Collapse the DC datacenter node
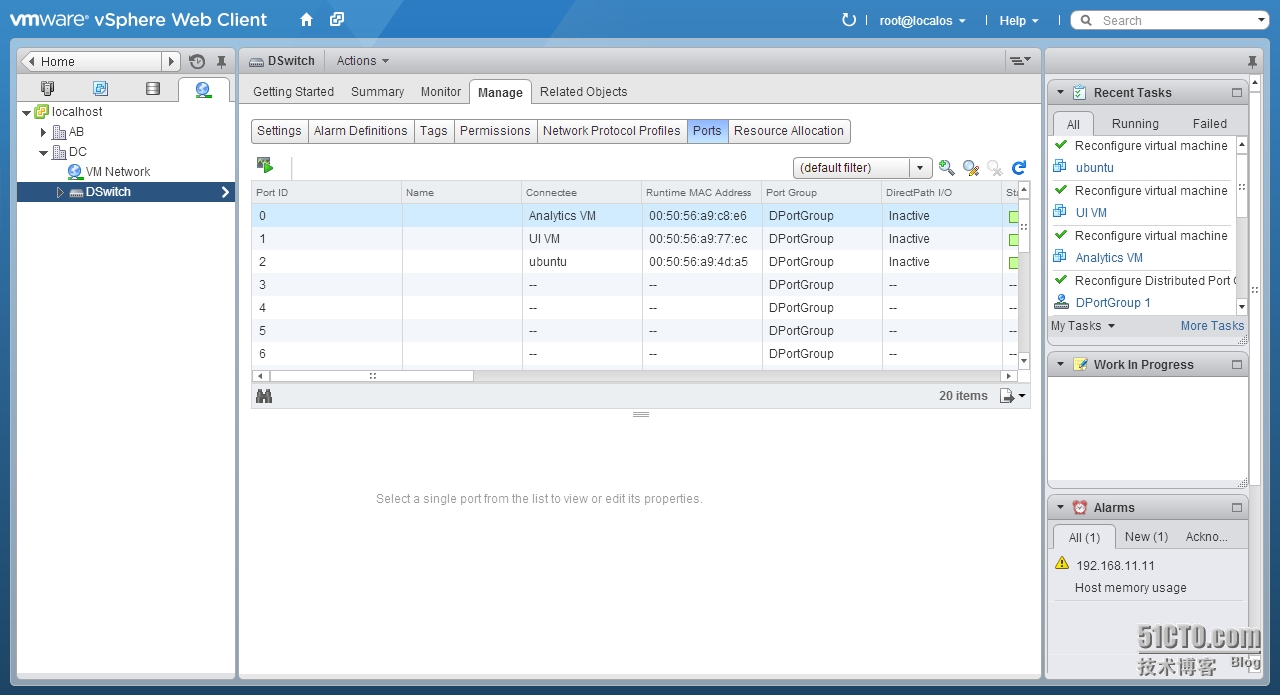This screenshot has height=695, width=1280. [43, 152]
